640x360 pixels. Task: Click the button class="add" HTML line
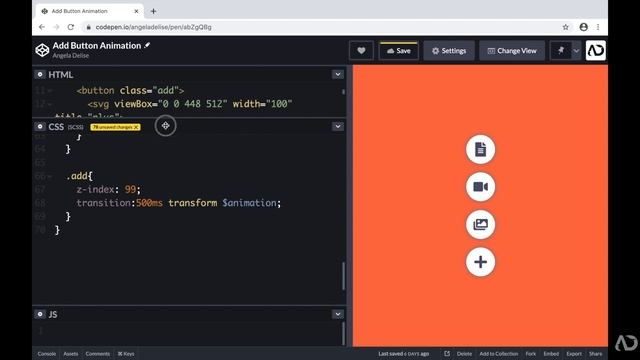pos(130,90)
